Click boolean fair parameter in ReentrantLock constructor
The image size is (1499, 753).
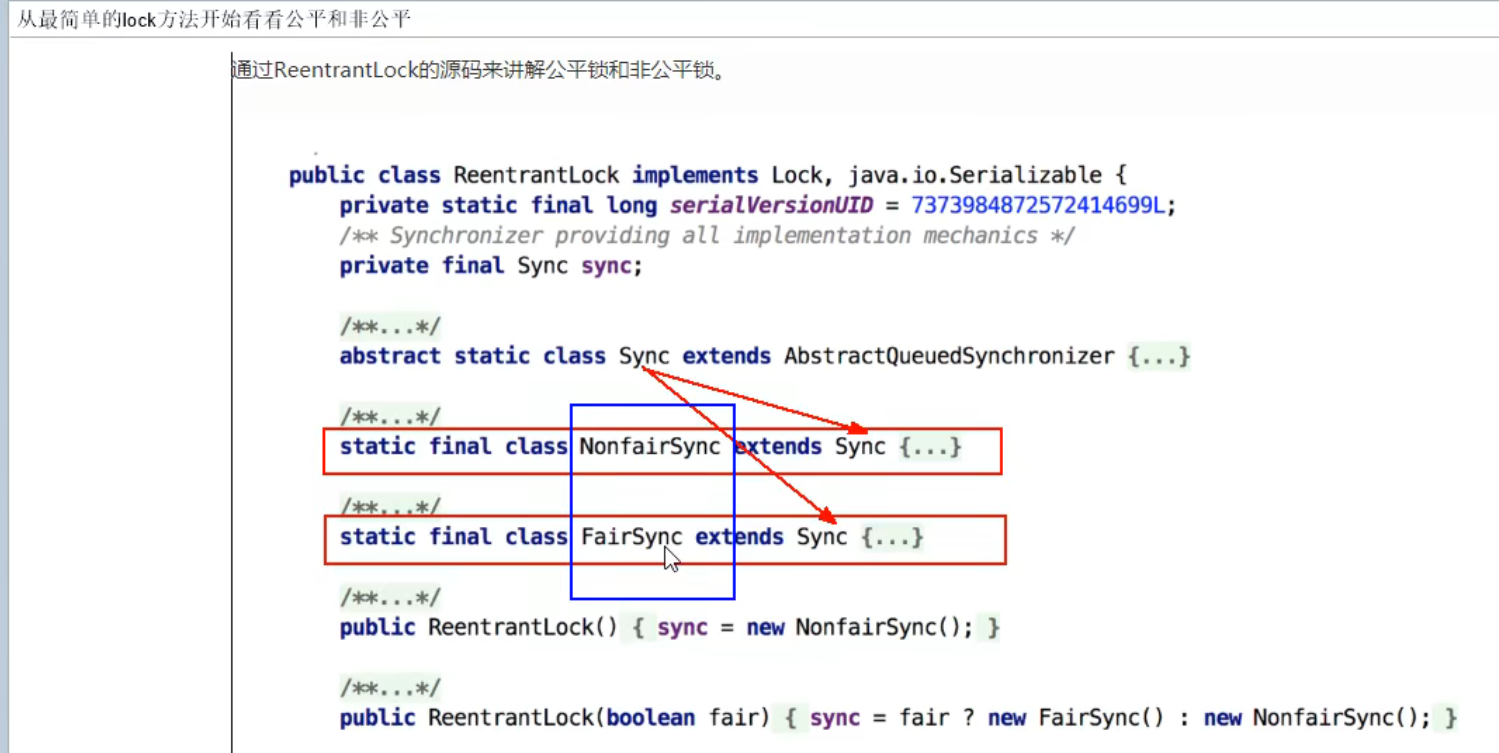(x=682, y=718)
